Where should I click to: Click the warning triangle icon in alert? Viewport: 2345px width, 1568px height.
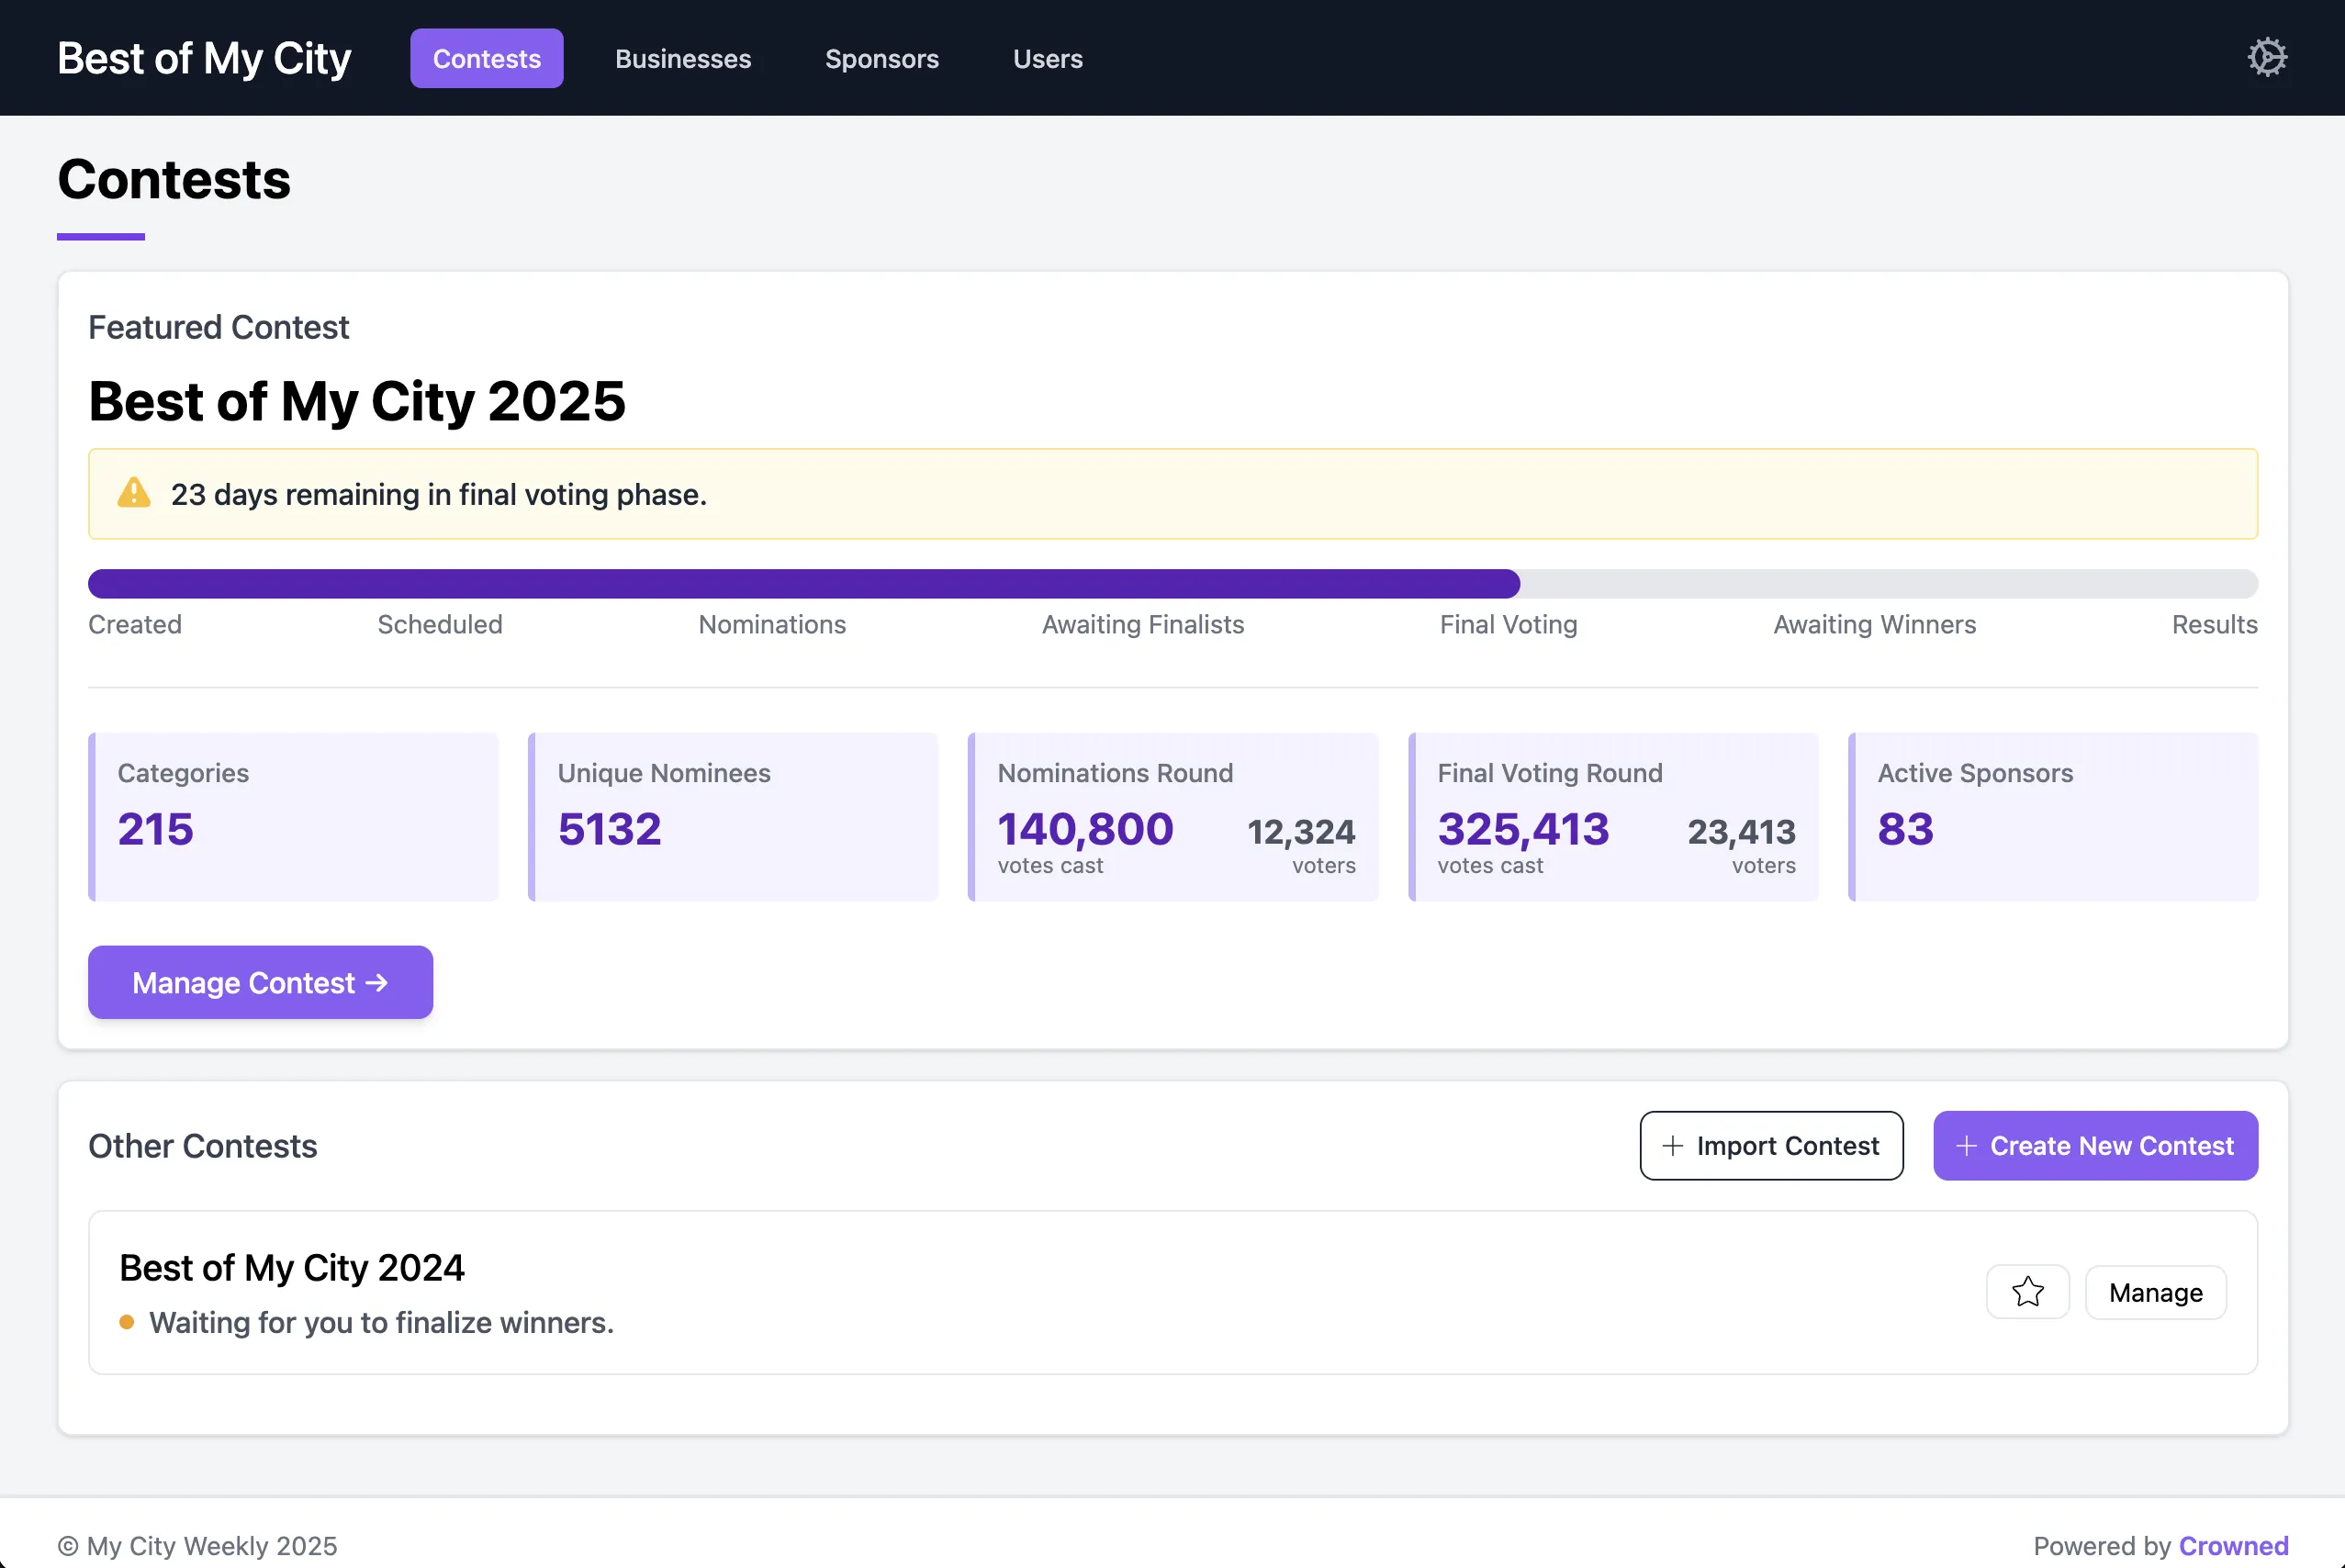click(x=134, y=494)
